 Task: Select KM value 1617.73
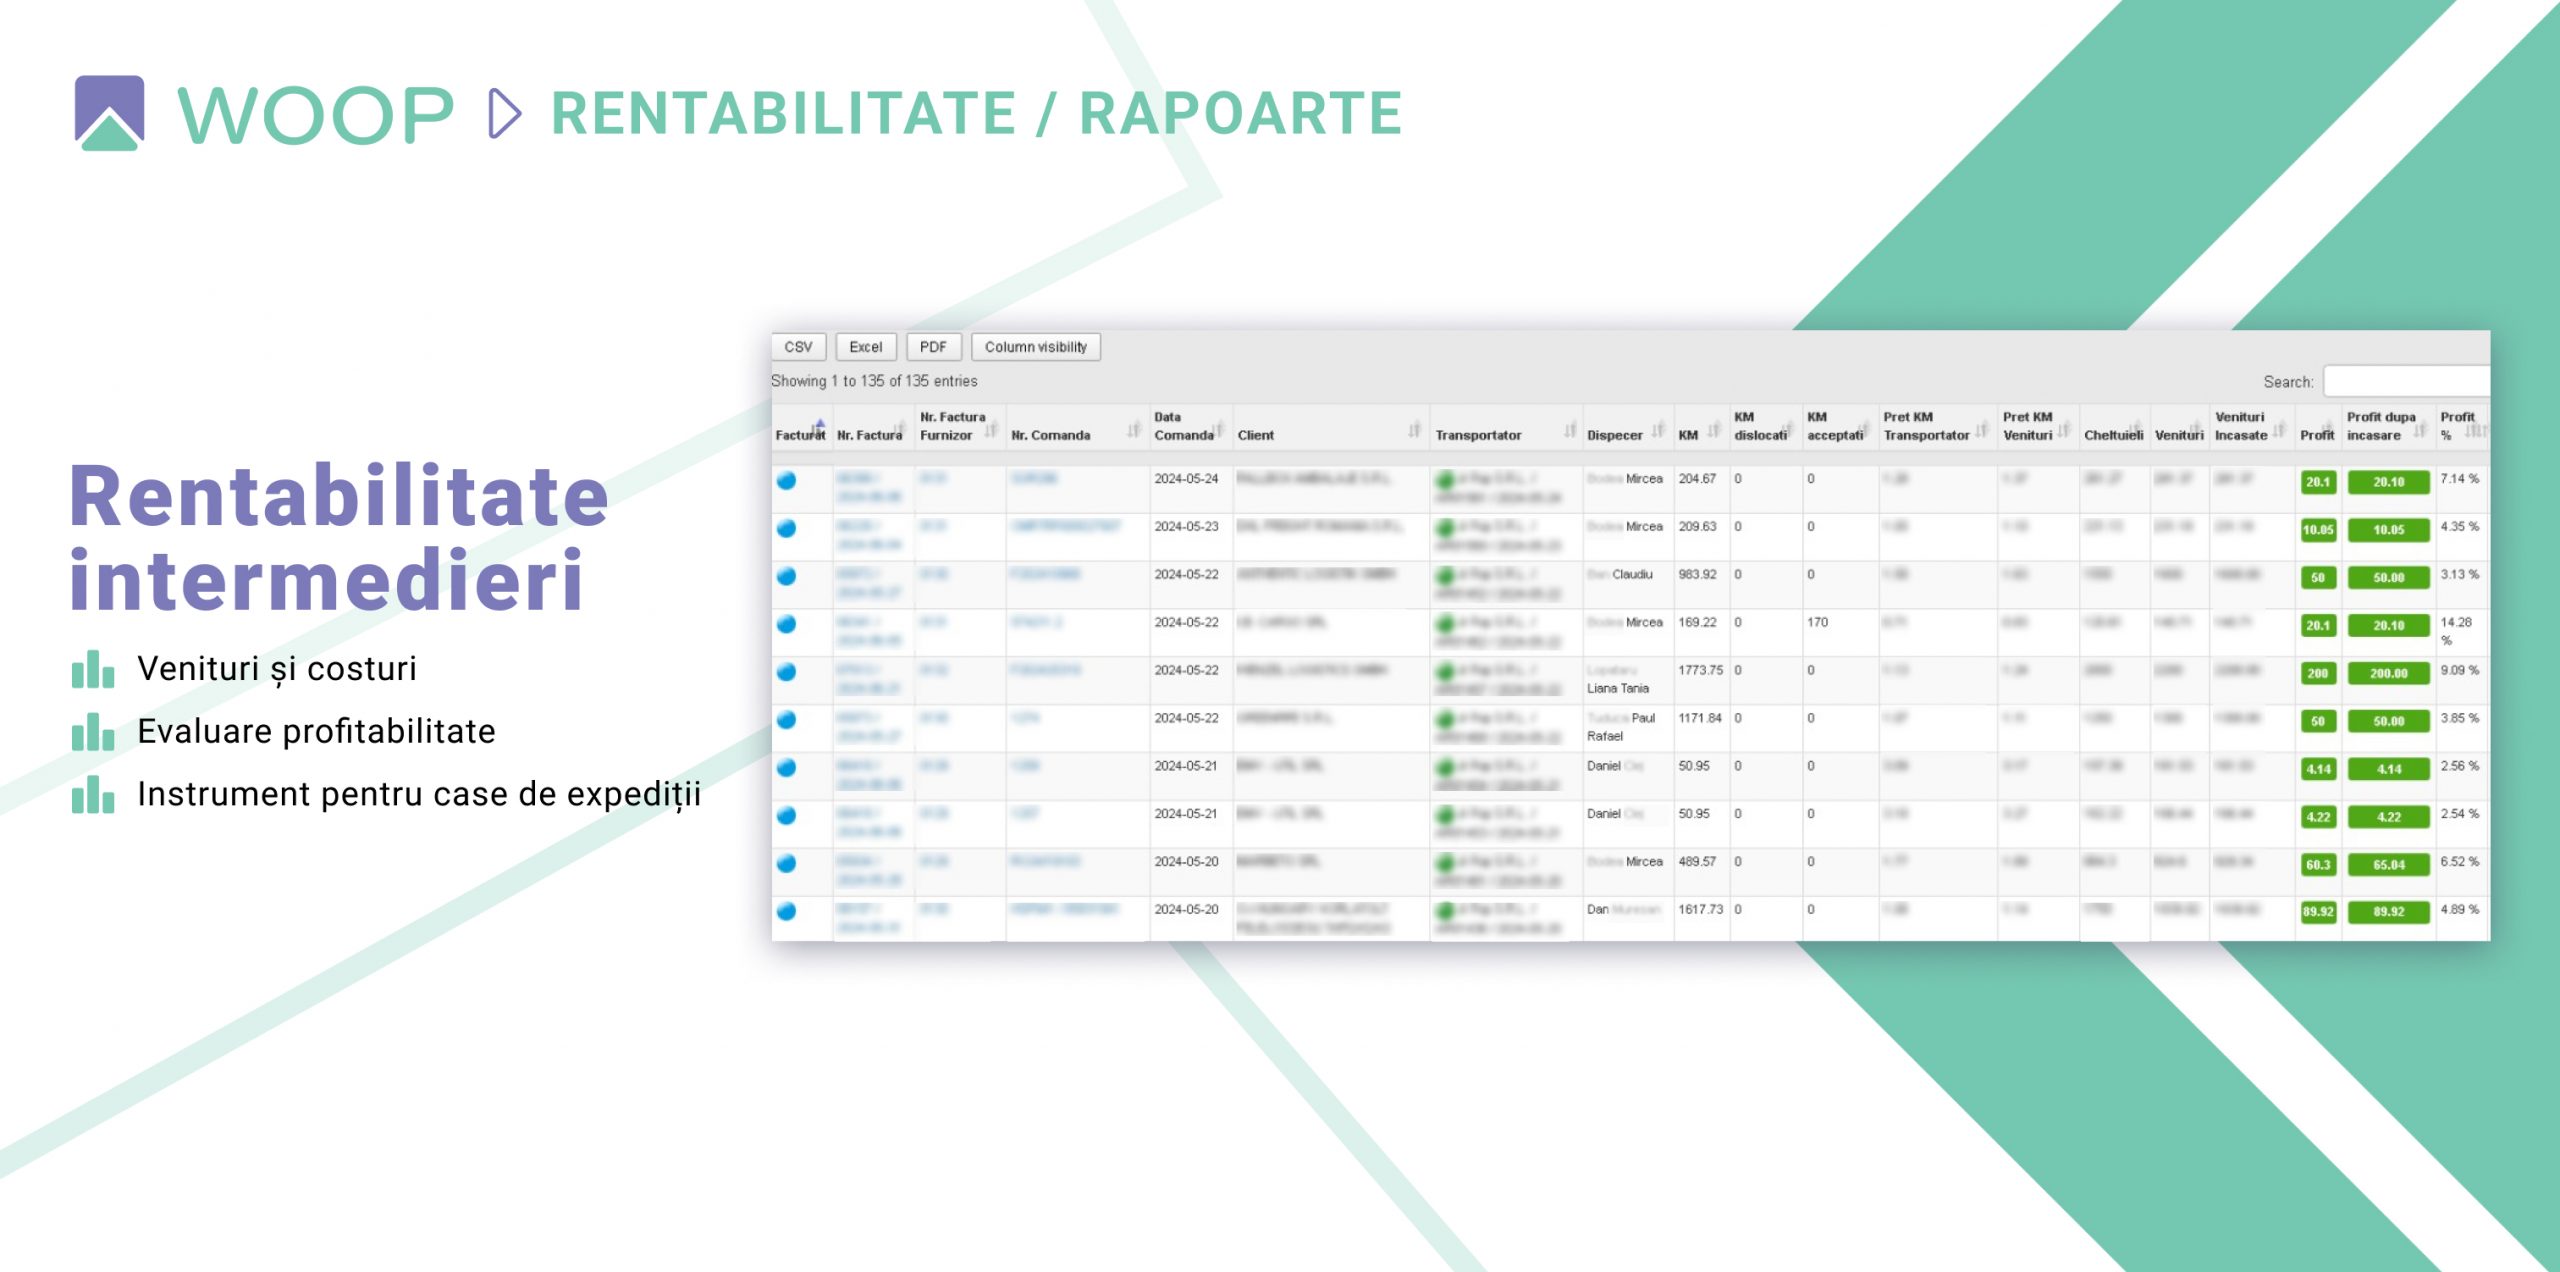pos(1700,909)
